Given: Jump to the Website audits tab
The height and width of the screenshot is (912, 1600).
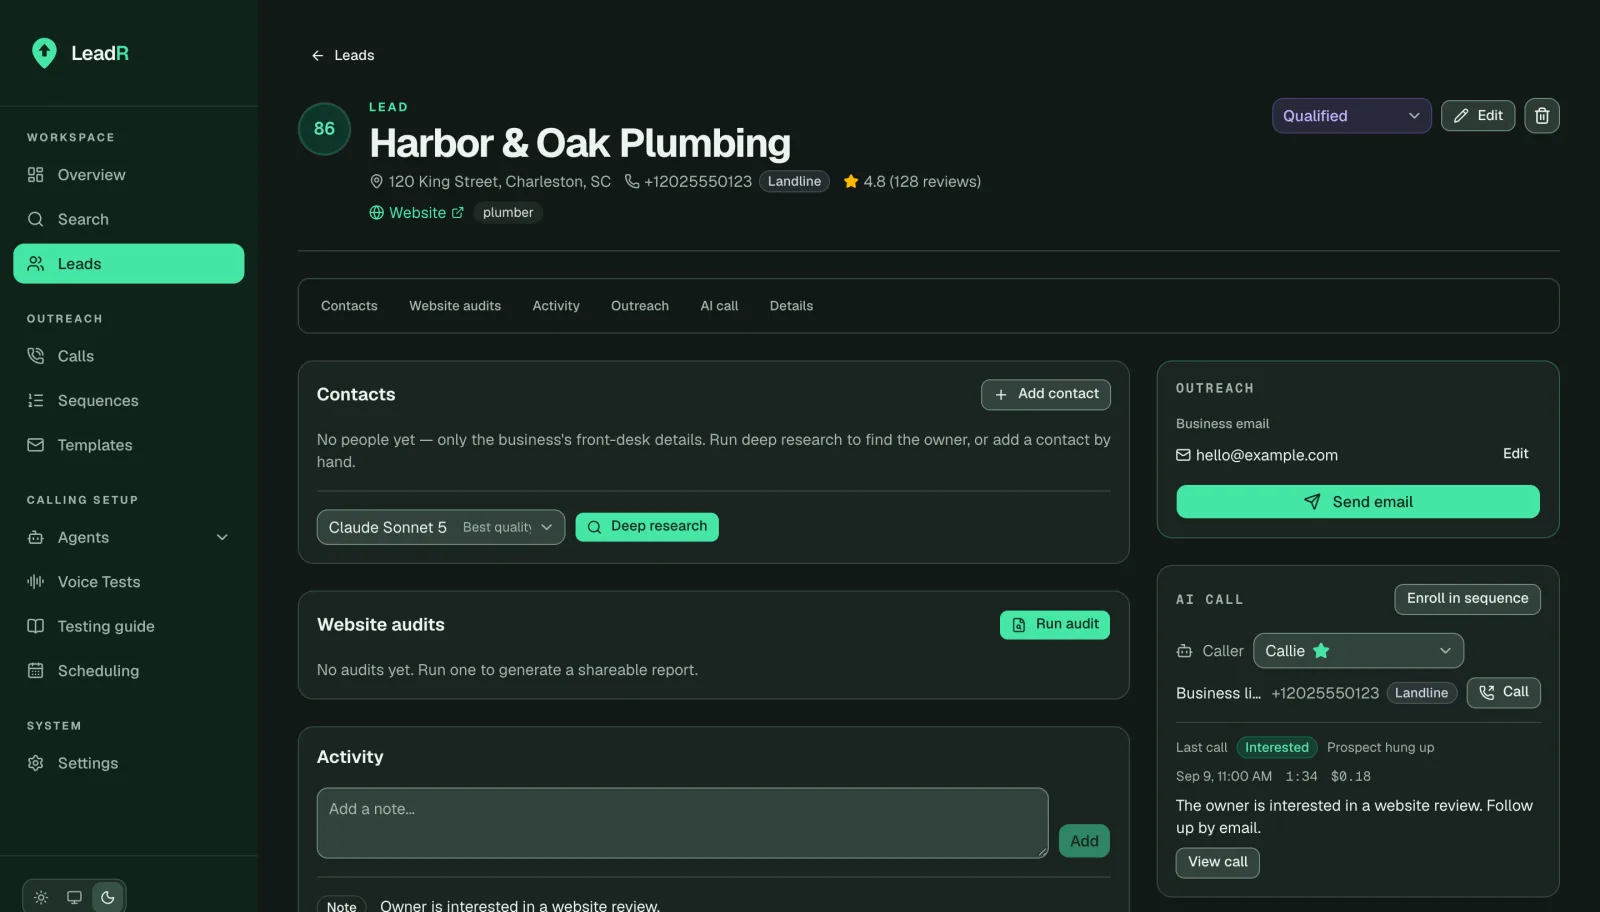Looking at the screenshot, I should 455,306.
